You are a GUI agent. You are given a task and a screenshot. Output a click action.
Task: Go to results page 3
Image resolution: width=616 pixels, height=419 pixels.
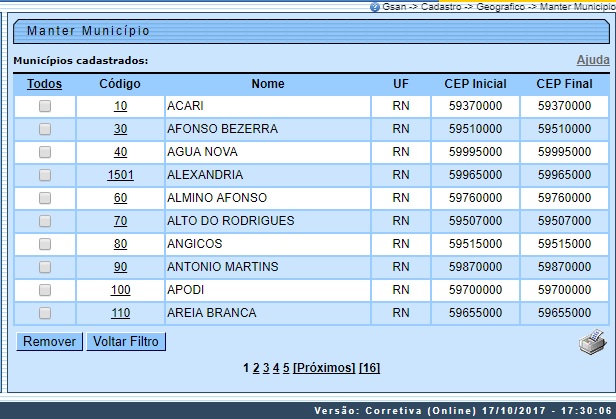pos(266,368)
